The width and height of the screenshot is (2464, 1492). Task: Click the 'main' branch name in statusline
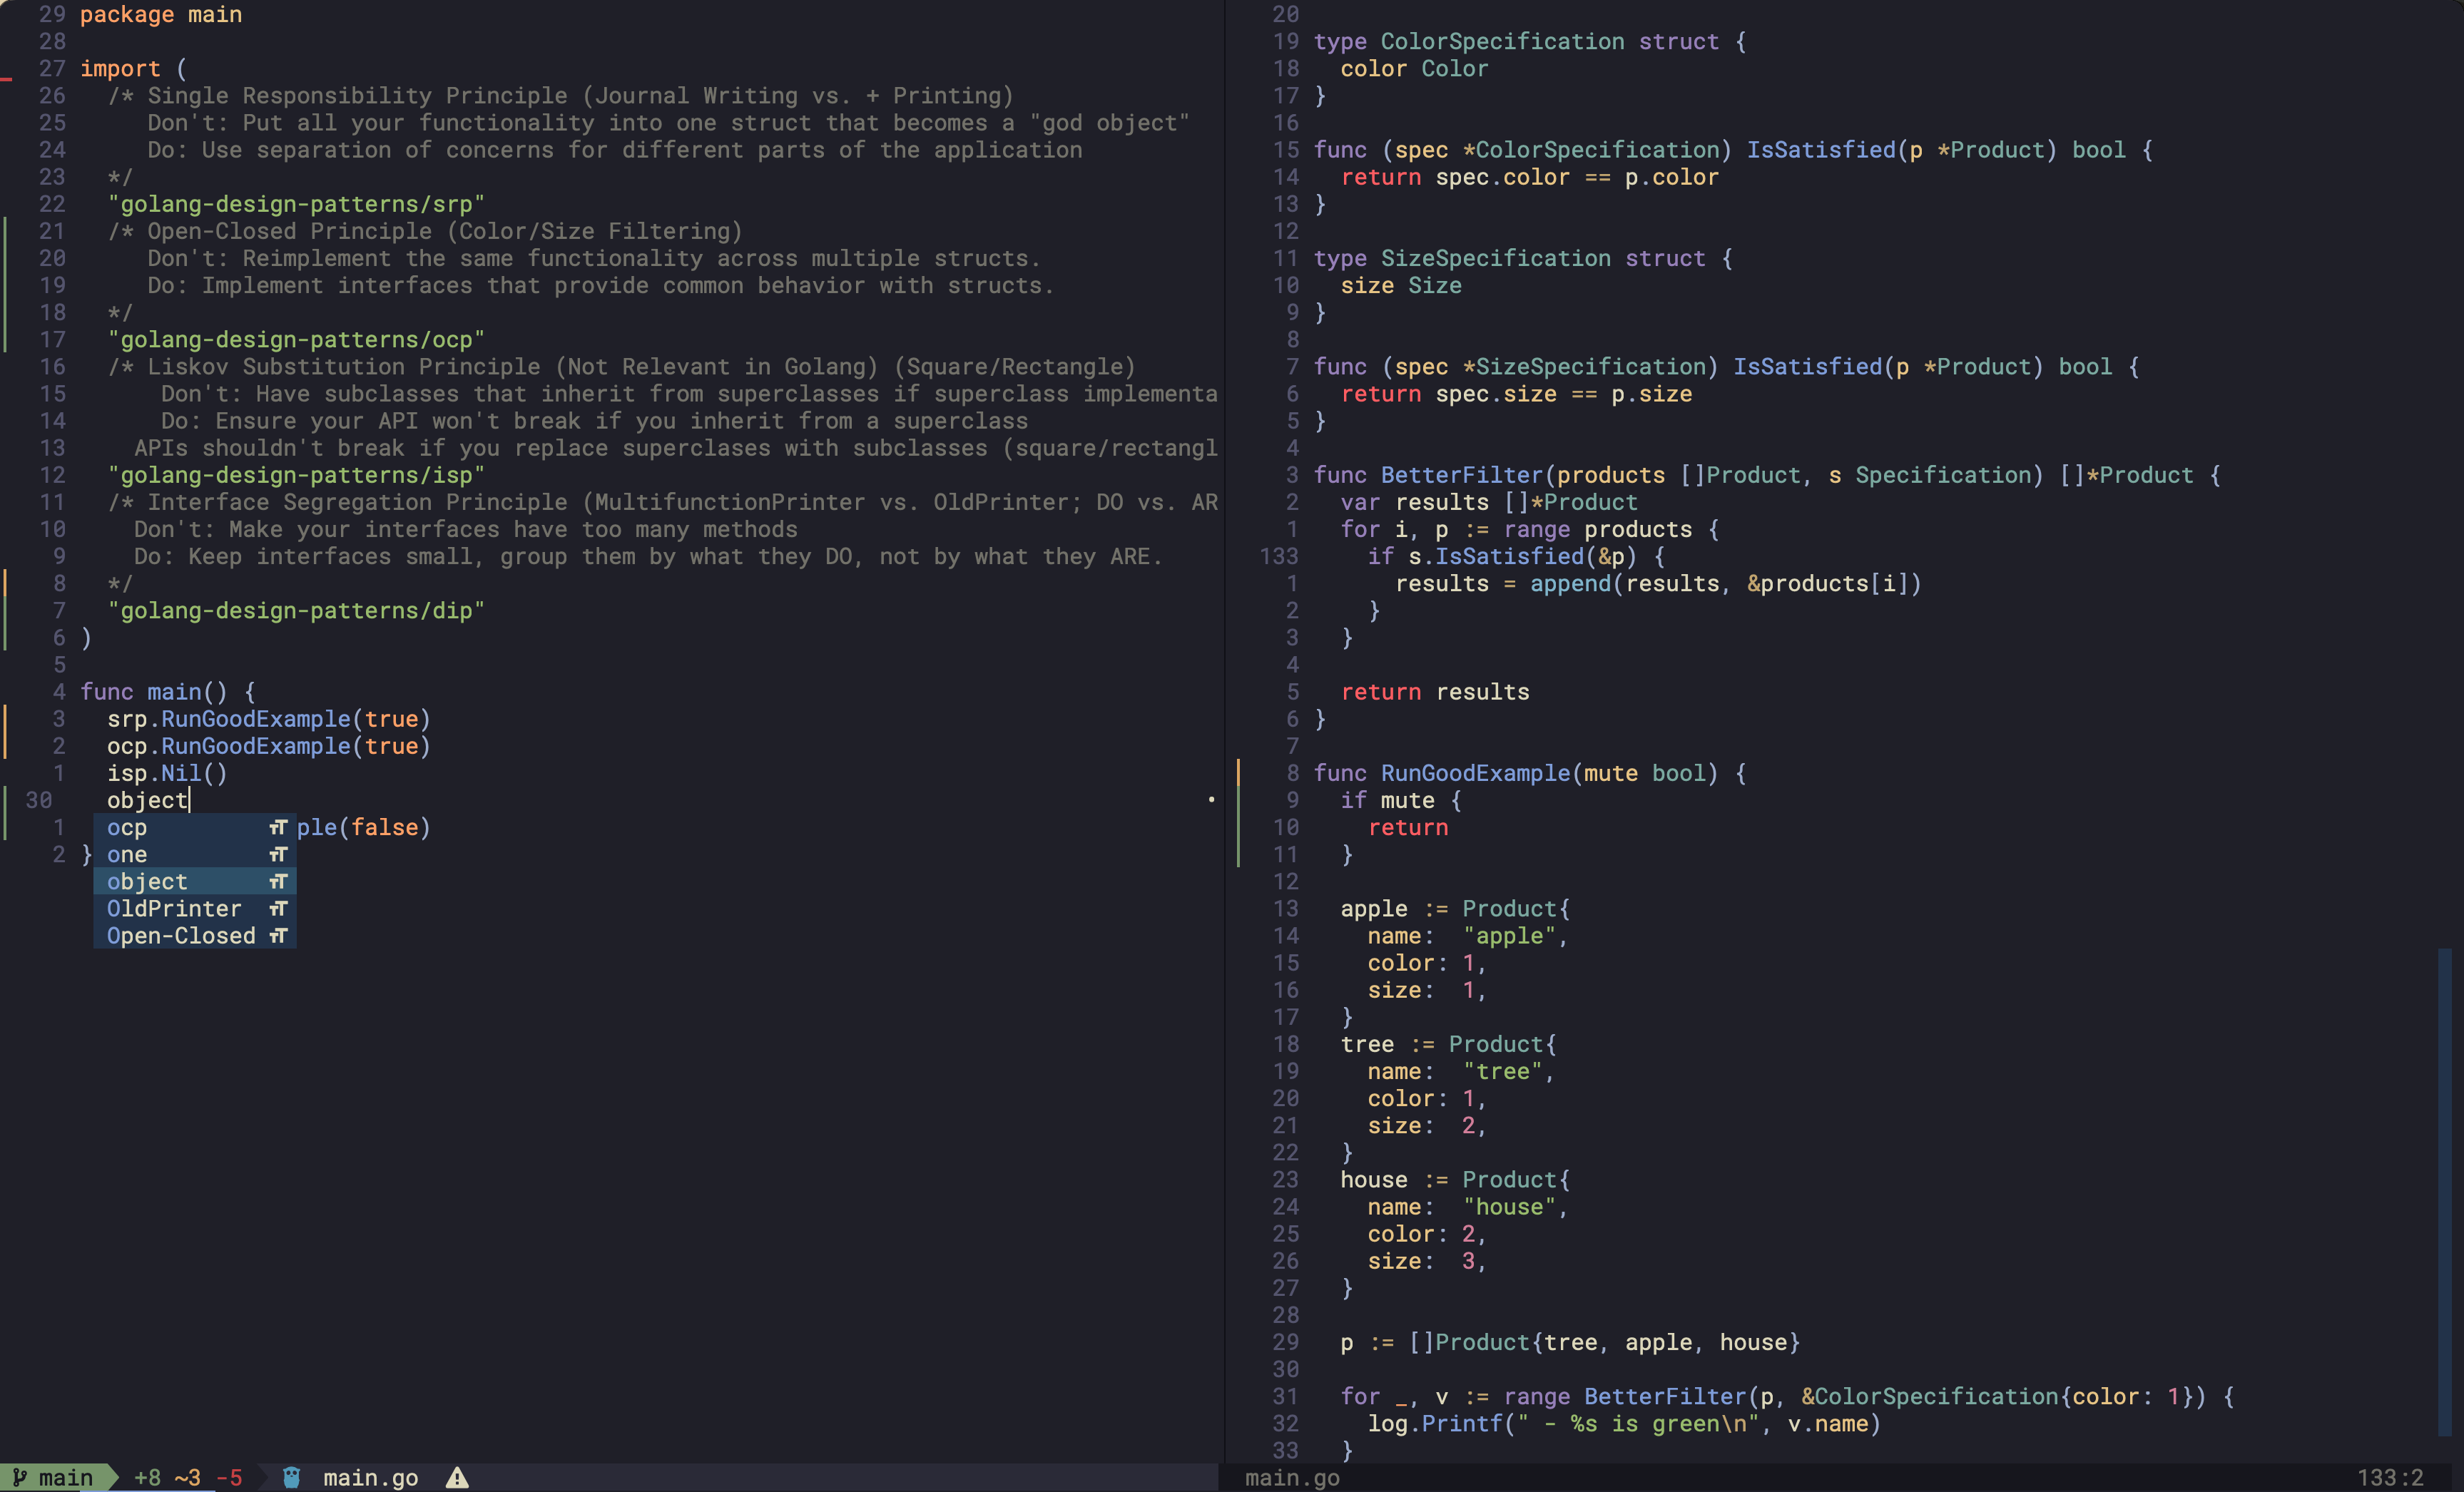[66, 1477]
